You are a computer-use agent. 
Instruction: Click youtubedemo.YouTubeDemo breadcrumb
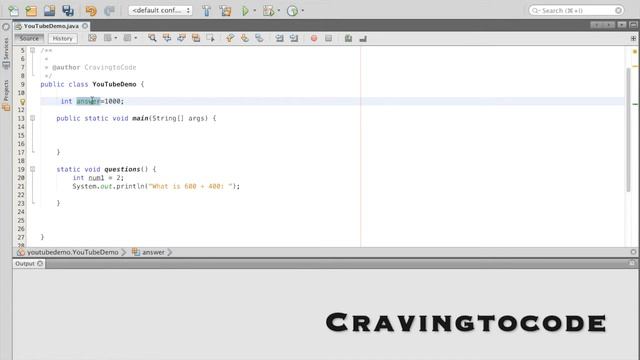coord(73,252)
